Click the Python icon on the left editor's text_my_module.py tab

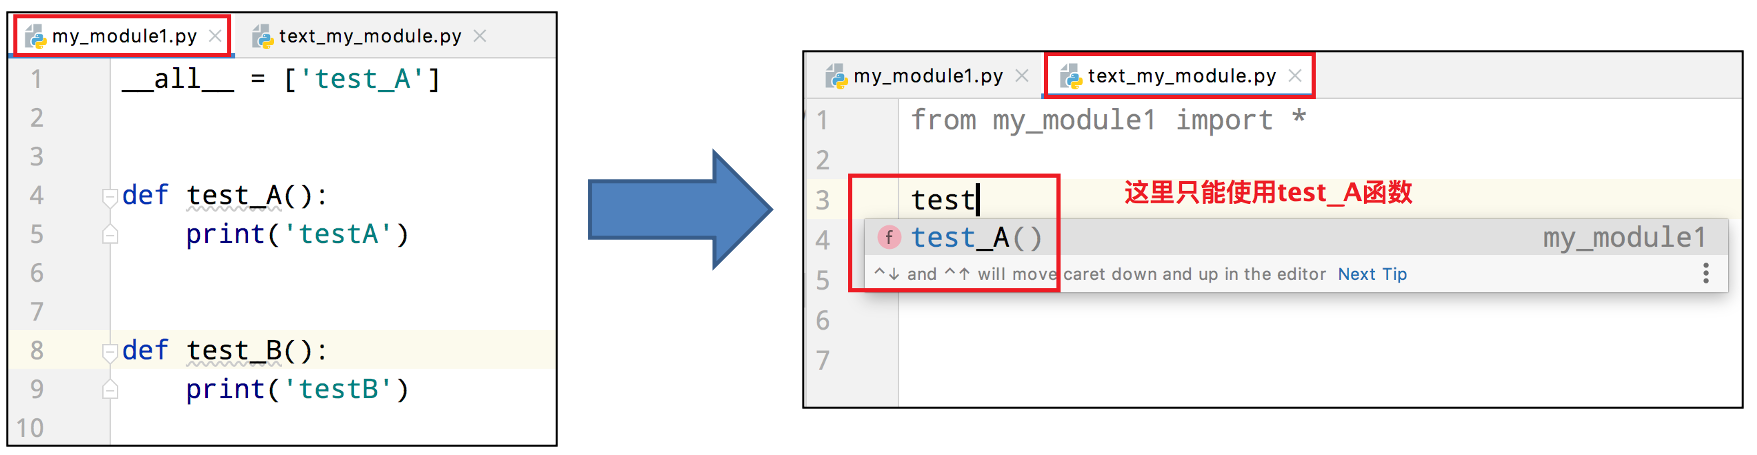tap(263, 37)
